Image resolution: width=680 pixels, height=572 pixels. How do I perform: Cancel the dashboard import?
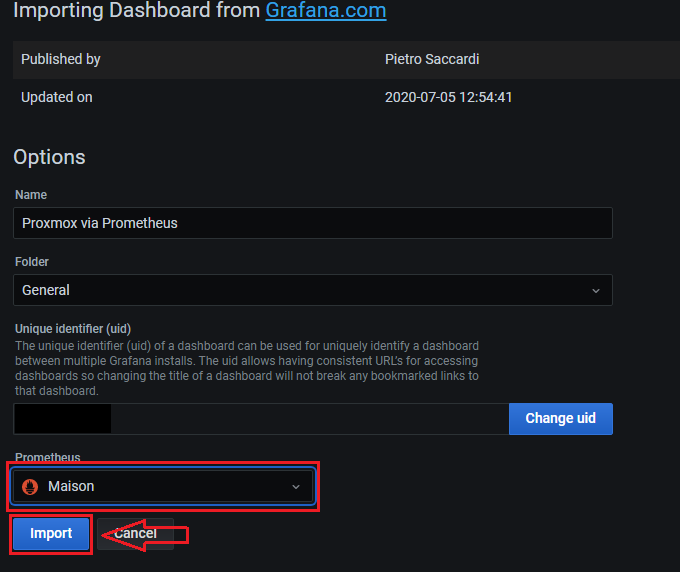coord(135,533)
